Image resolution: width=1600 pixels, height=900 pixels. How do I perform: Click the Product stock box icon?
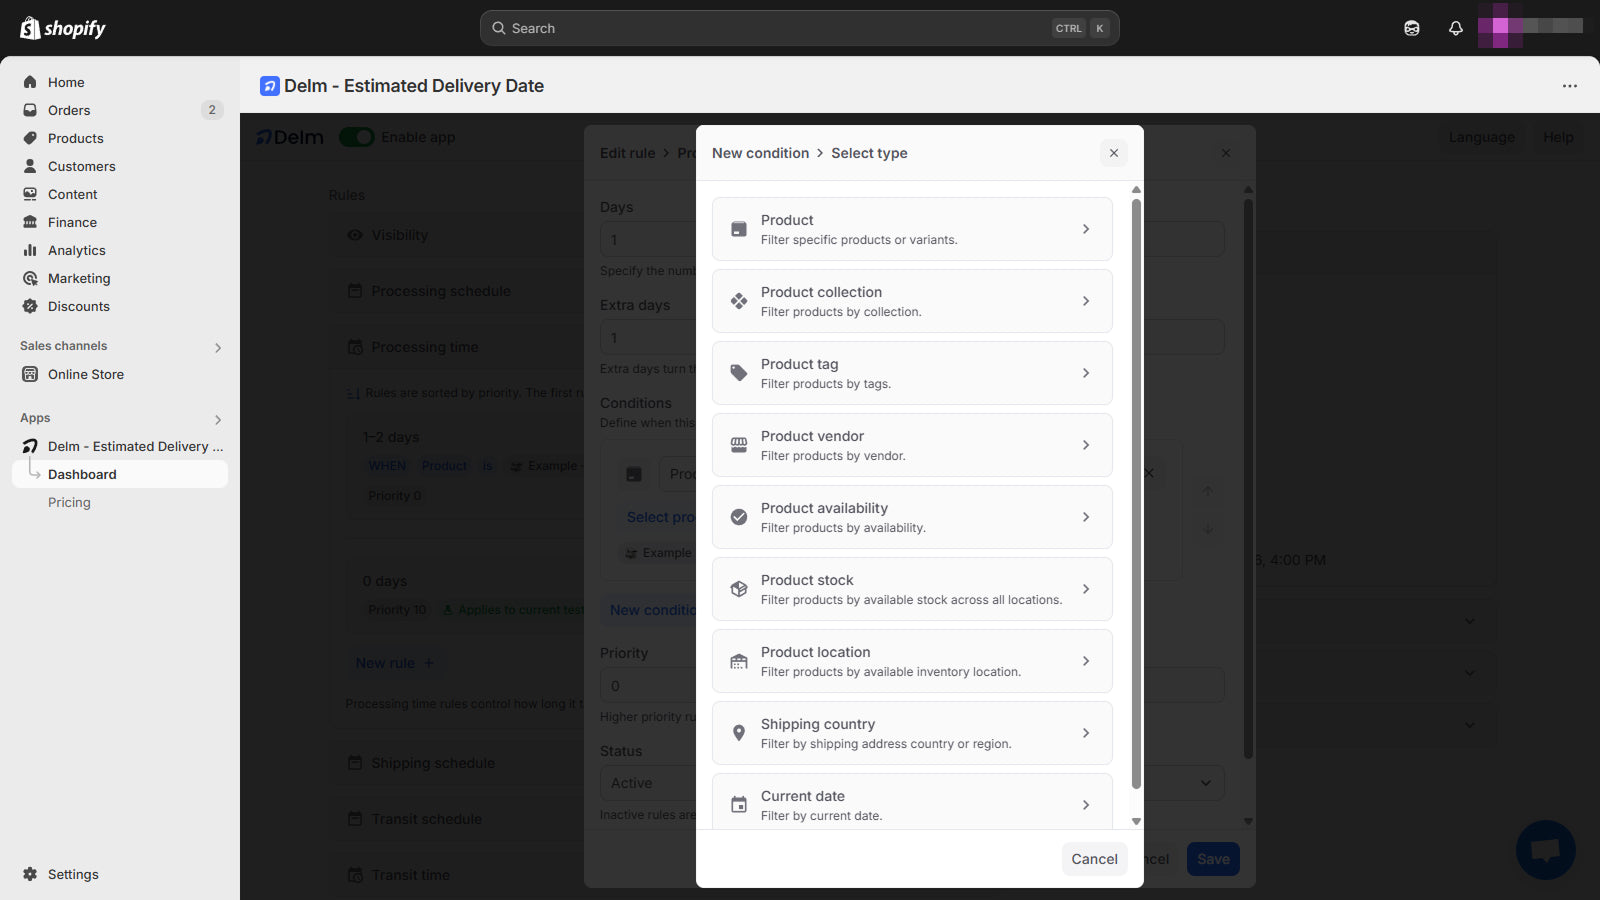click(739, 589)
